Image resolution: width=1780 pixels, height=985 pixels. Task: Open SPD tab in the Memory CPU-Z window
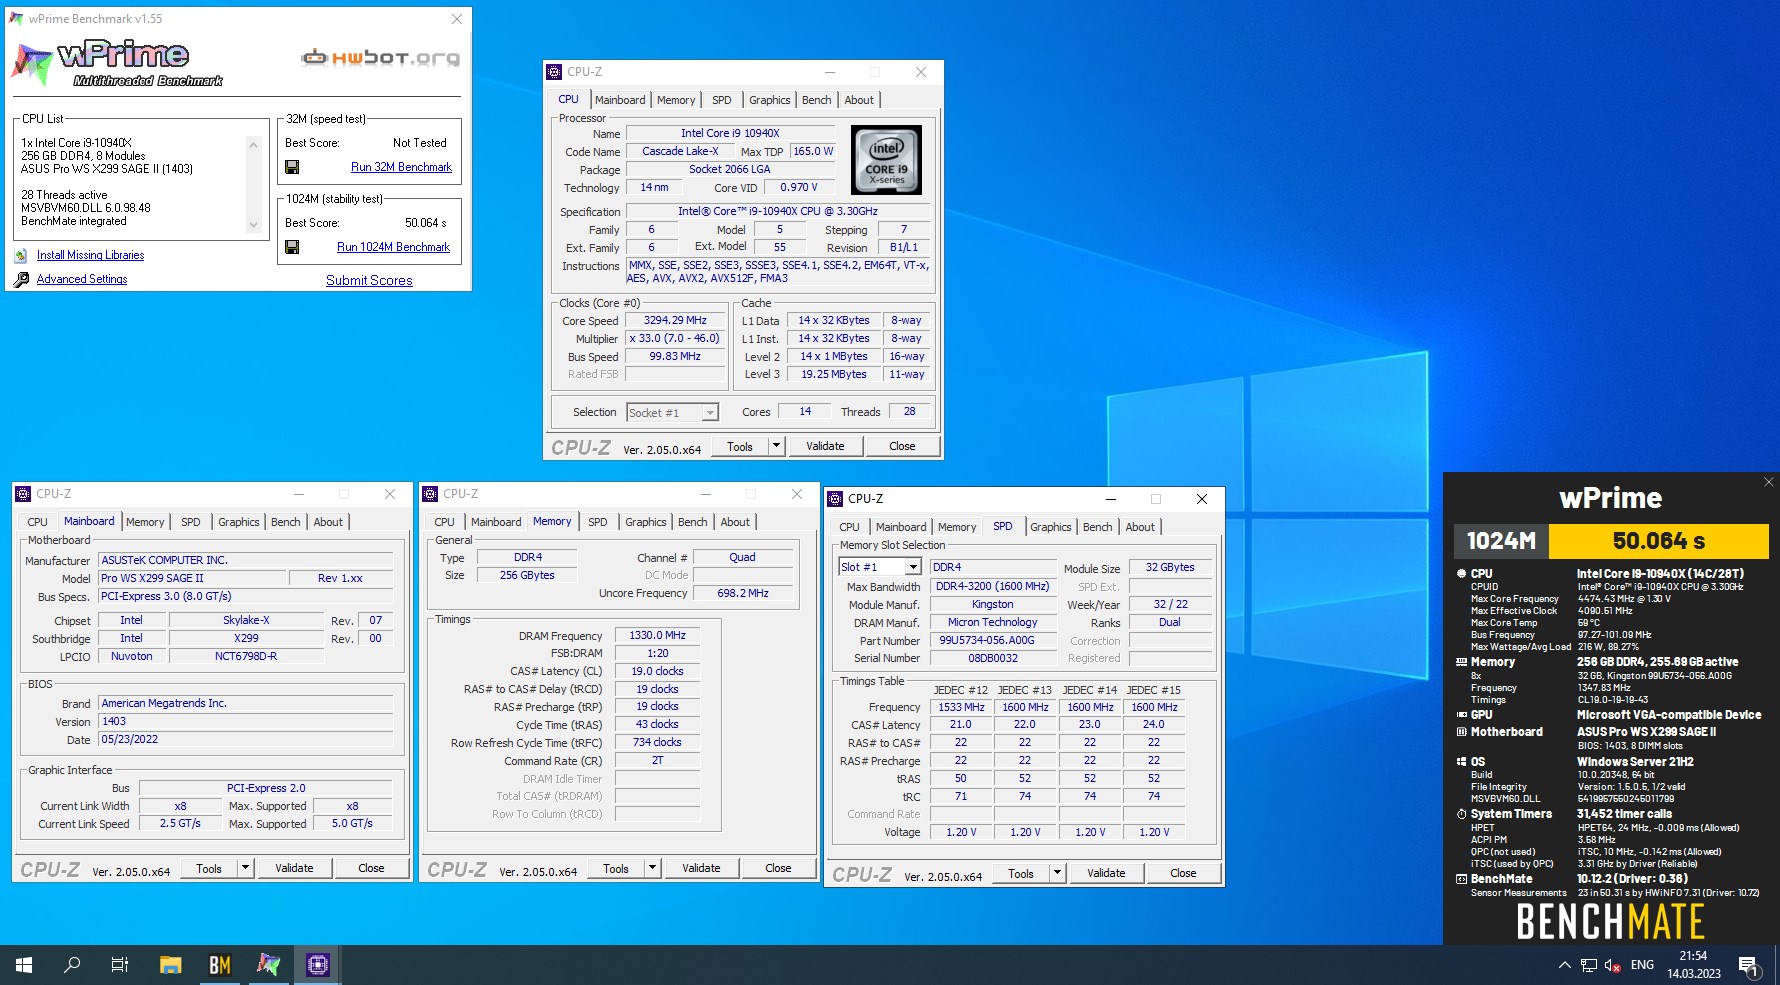[598, 522]
